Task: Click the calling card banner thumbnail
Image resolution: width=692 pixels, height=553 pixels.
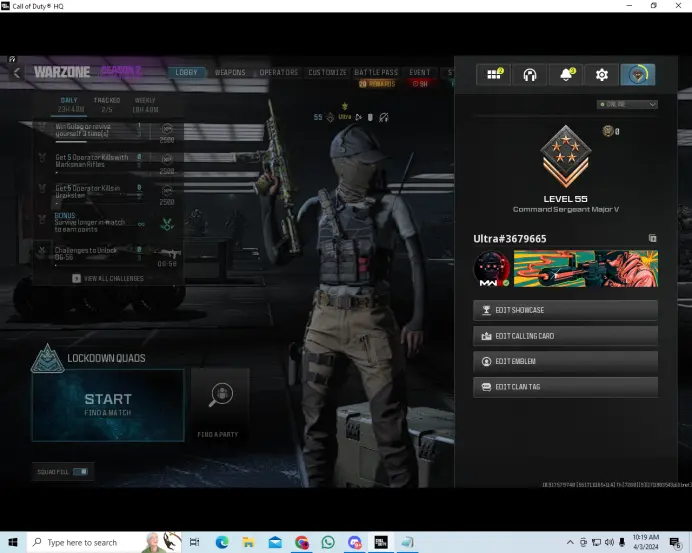Action: pyautogui.click(x=585, y=269)
